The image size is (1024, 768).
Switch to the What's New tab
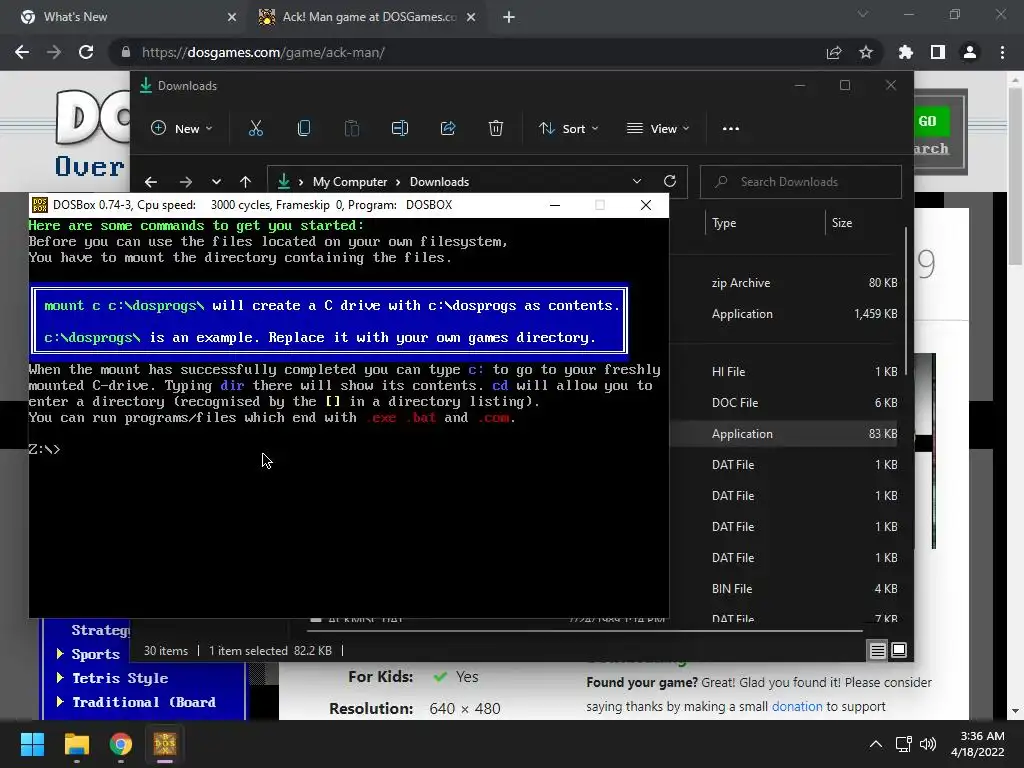pos(124,17)
